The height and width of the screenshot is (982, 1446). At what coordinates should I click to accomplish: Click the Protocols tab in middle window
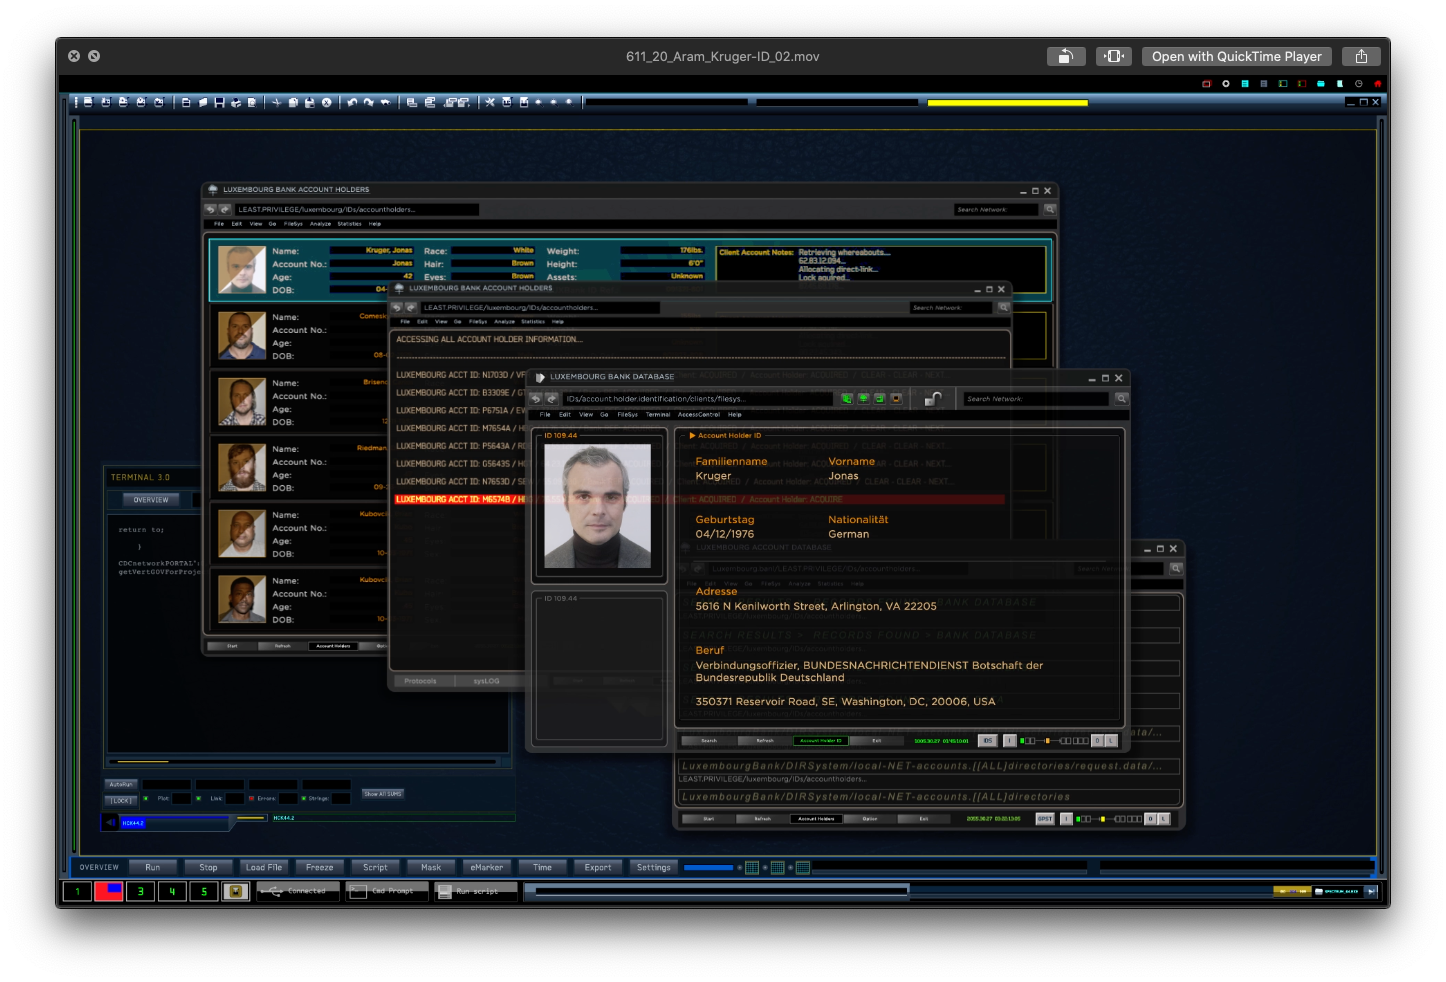click(x=420, y=681)
